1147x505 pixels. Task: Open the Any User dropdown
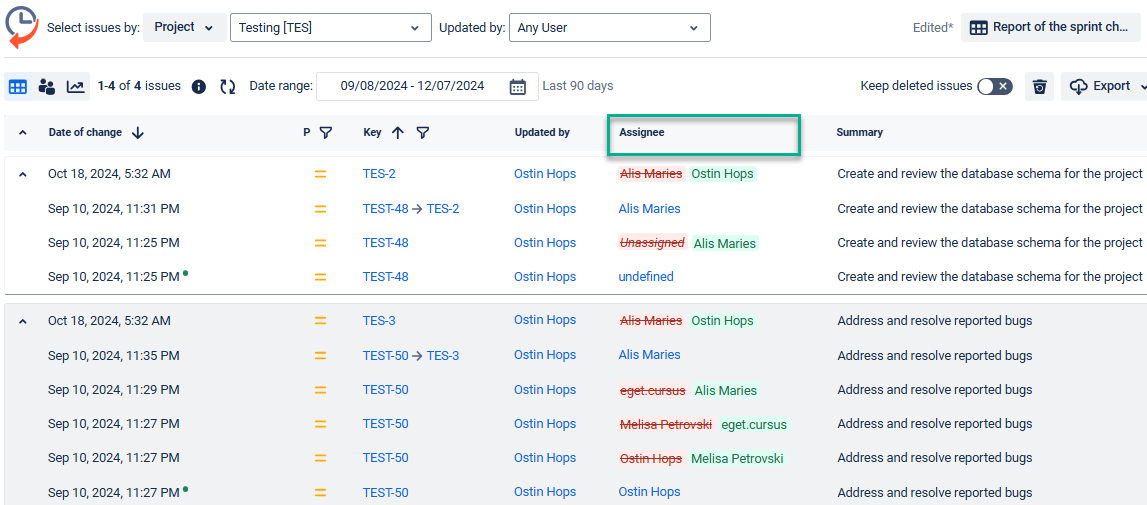coord(609,28)
